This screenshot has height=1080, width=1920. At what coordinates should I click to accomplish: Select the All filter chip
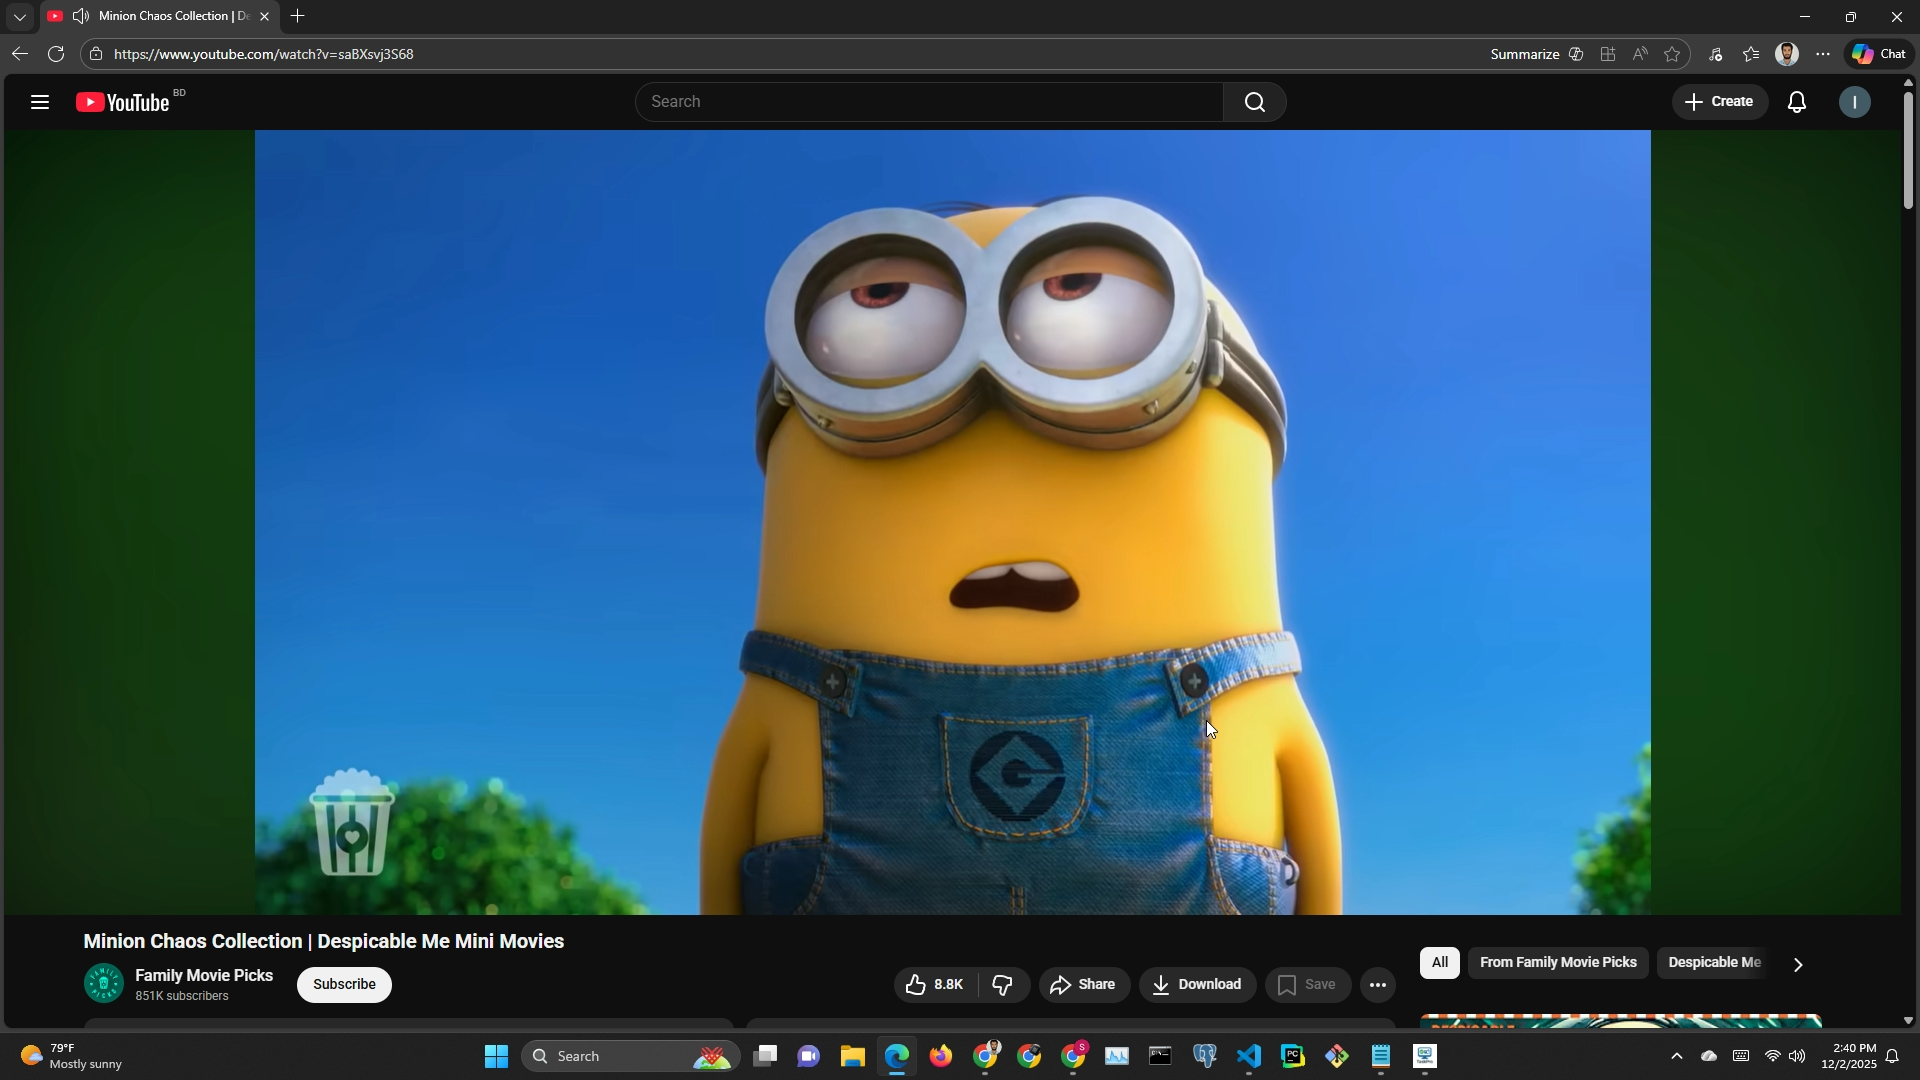click(1439, 963)
